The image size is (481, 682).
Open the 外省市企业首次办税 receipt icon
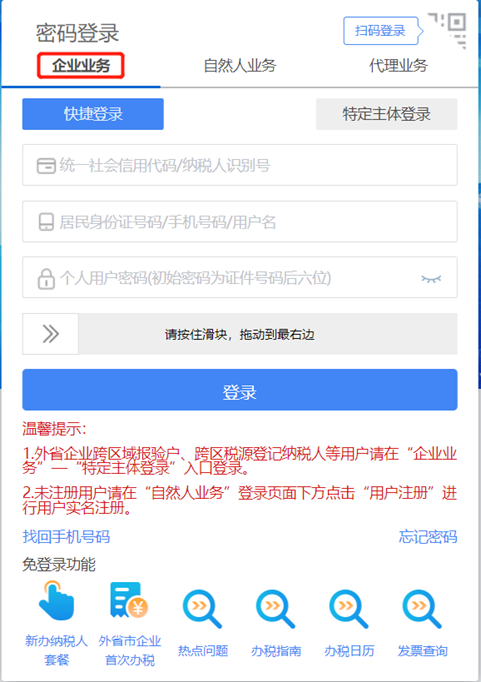129,601
